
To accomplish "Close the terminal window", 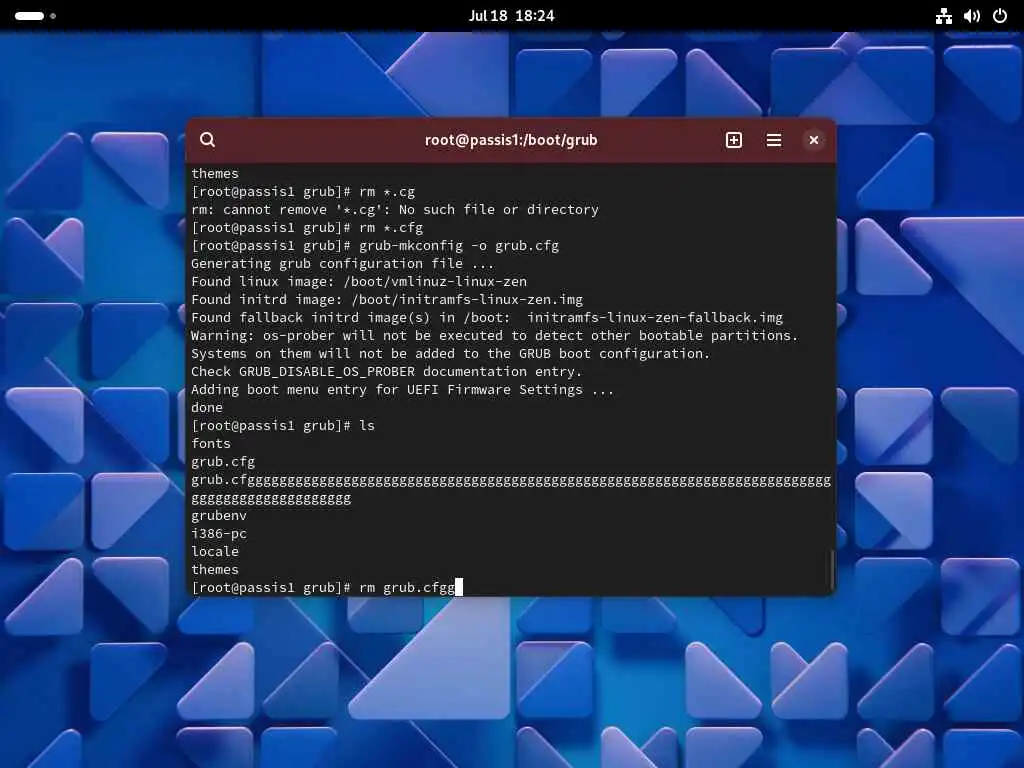I will (x=814, y=140).
